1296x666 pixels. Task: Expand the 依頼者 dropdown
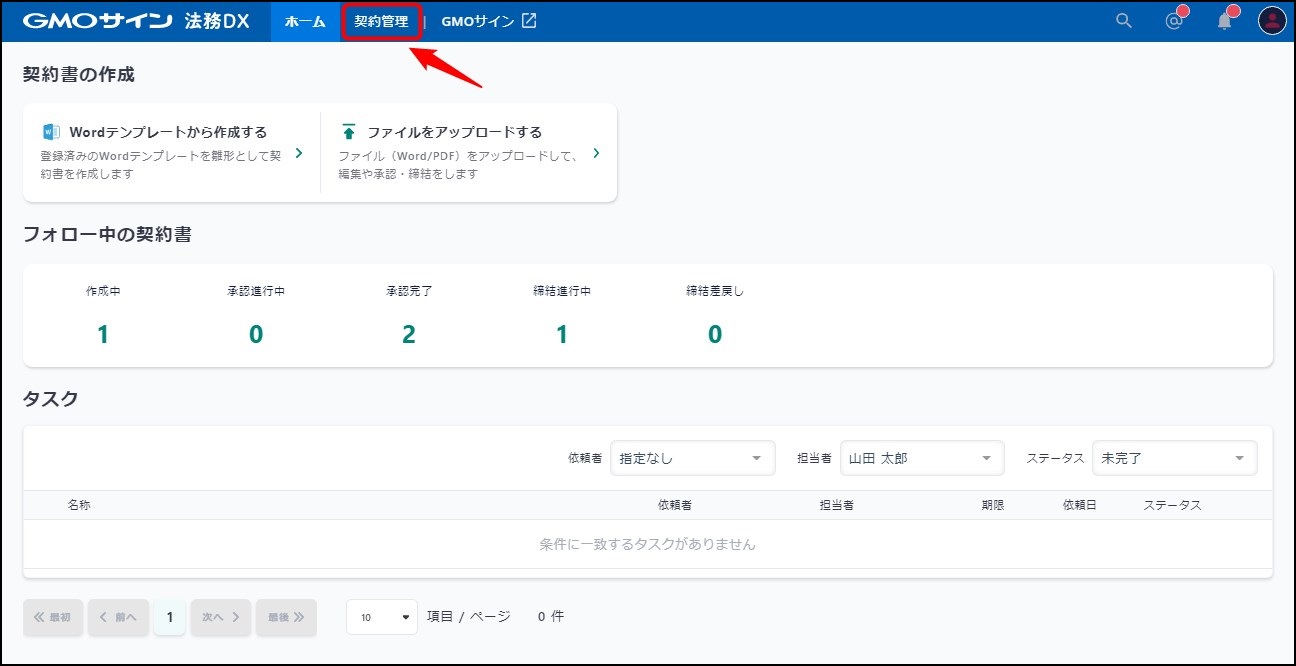point(692,458)
